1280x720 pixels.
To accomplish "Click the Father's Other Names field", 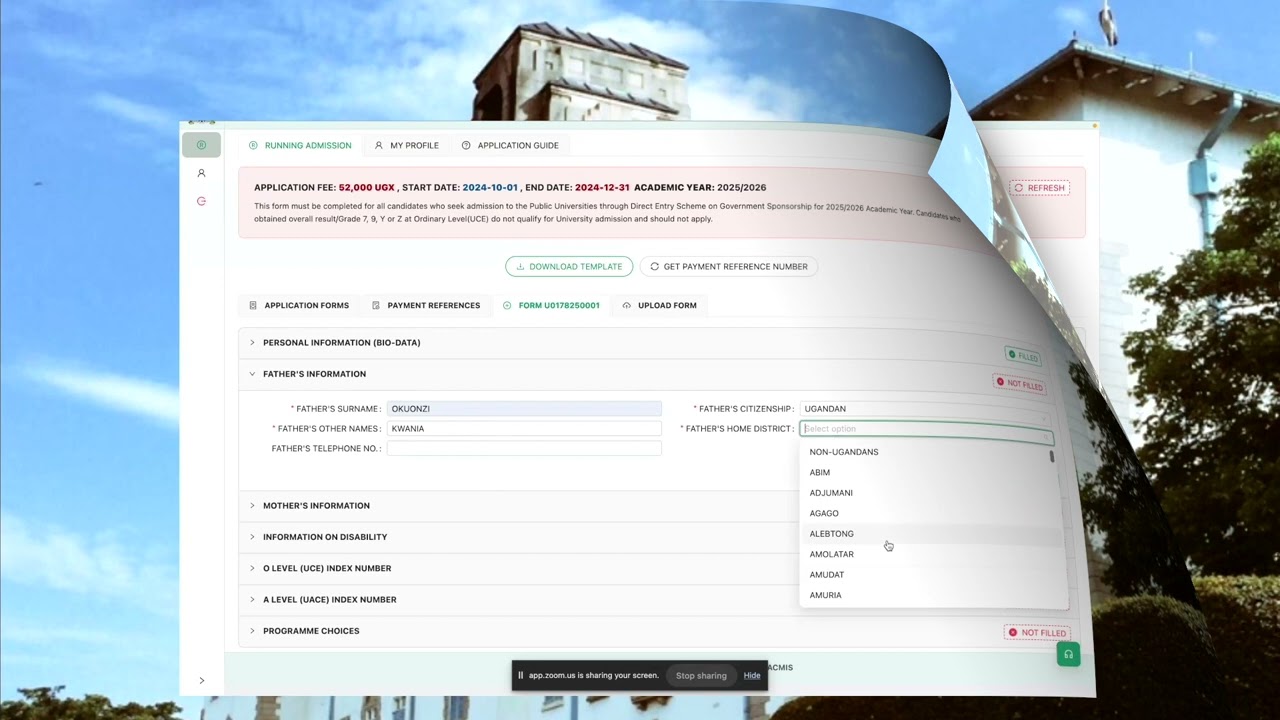I will click(524, 428).
